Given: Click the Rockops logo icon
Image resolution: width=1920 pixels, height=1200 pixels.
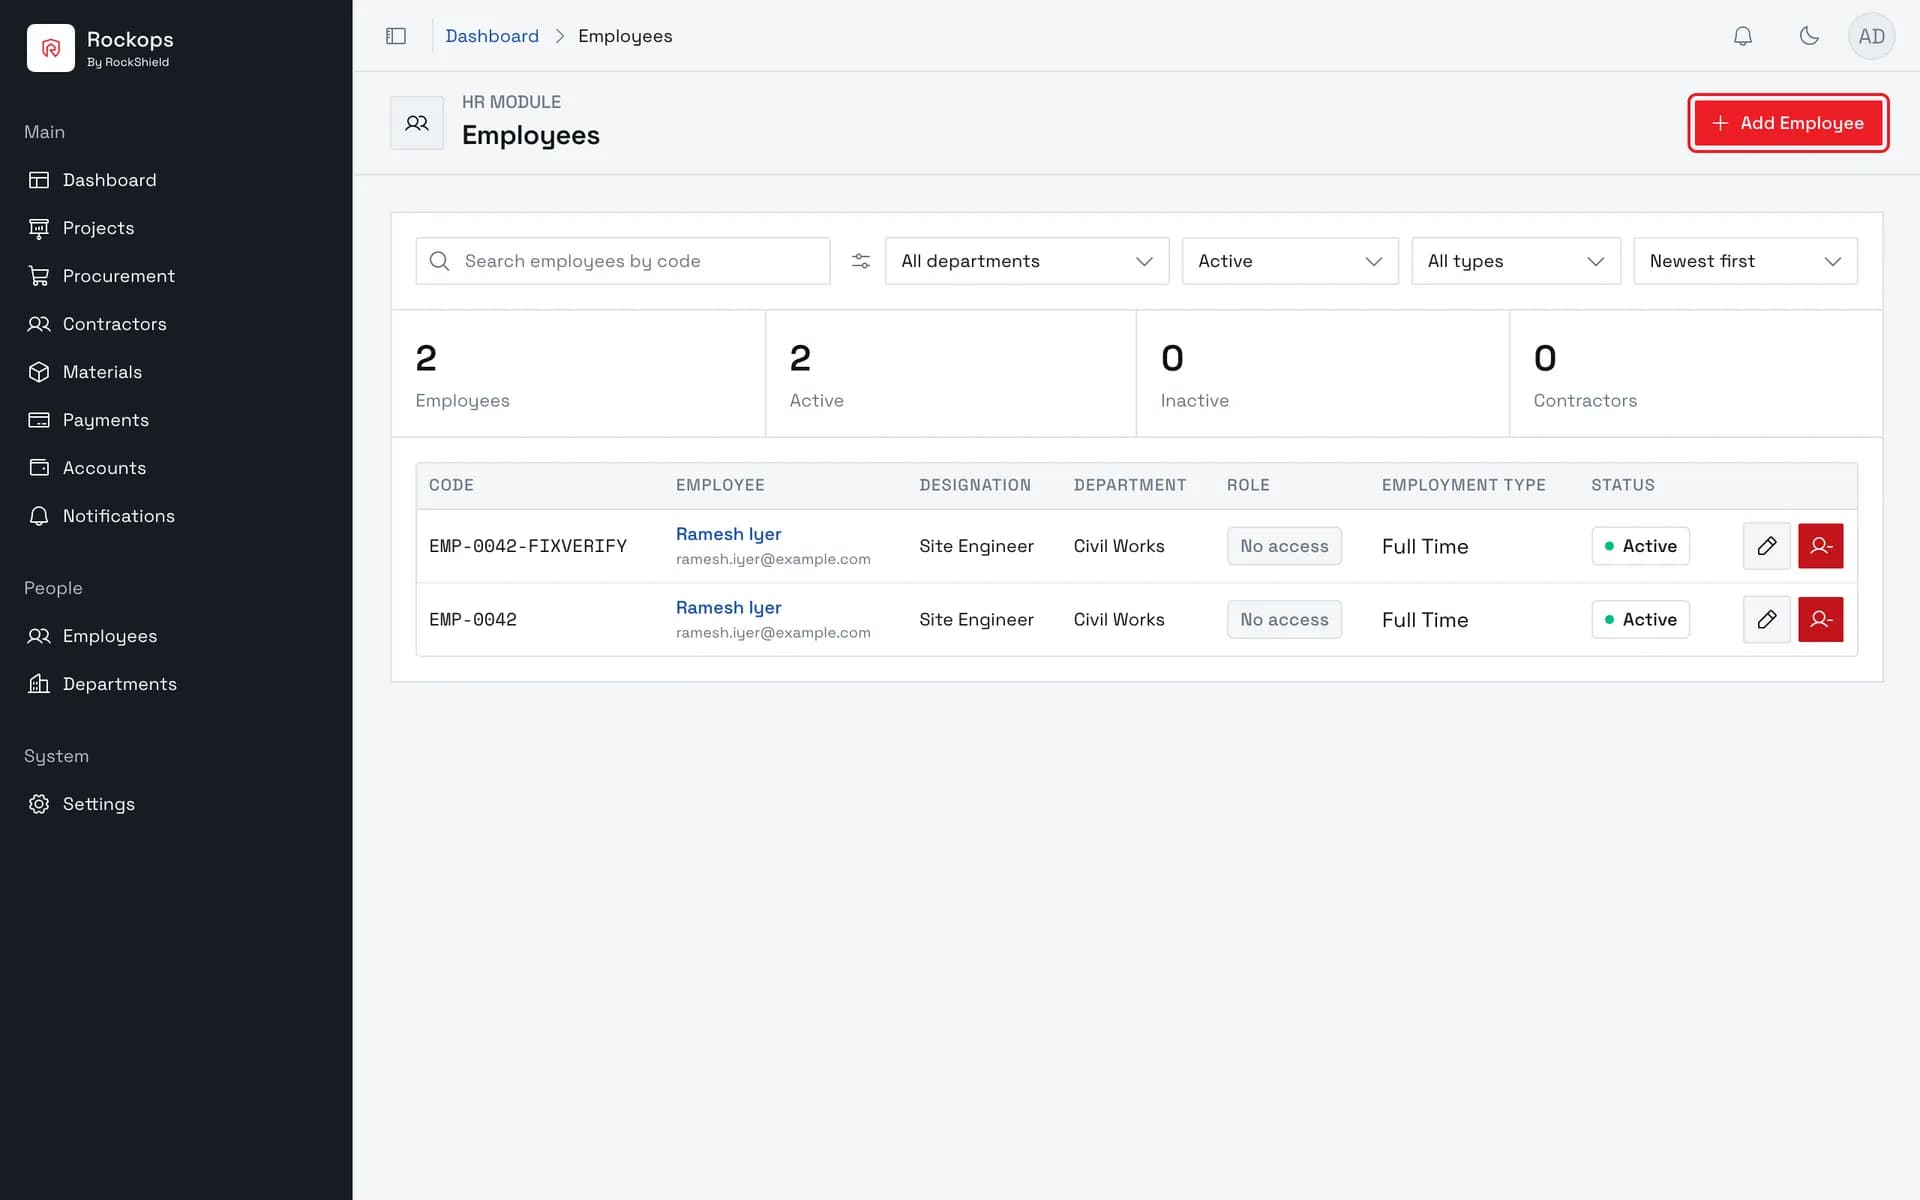Looking at the screenshot, I should point(51,48).
